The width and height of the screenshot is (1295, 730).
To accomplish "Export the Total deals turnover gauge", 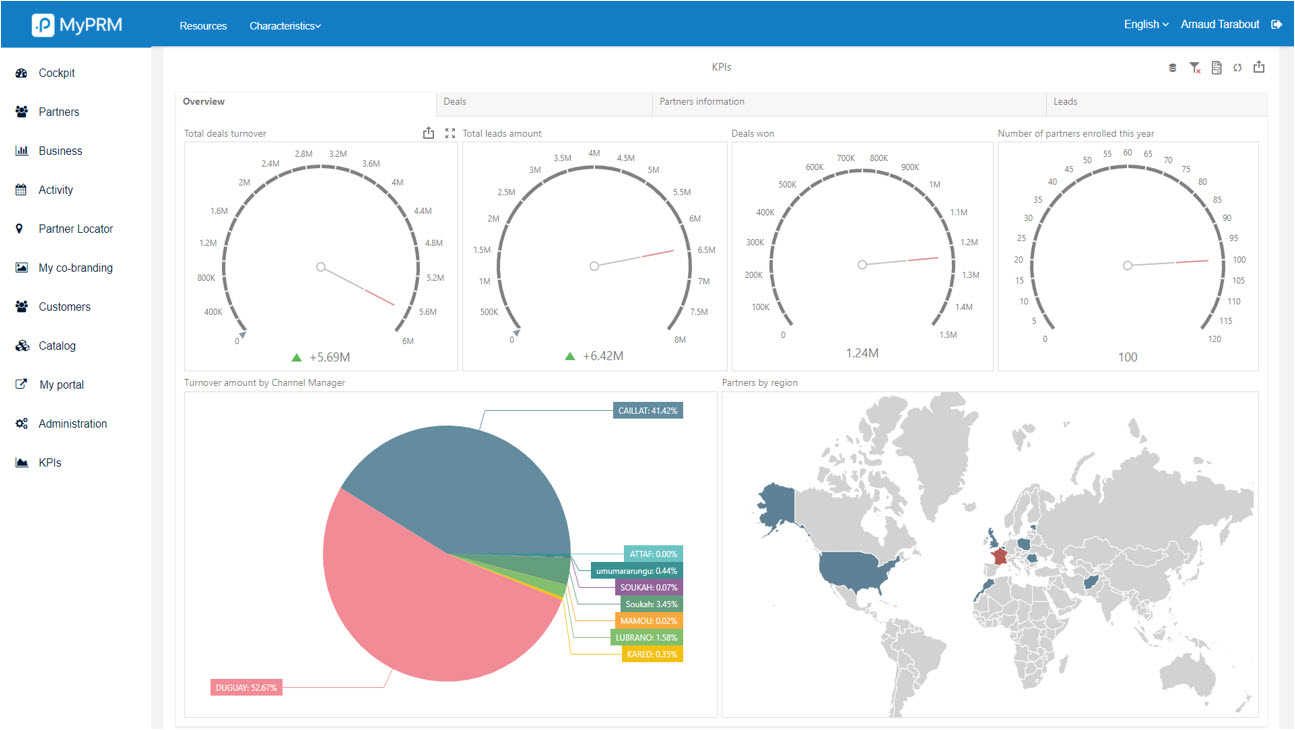I will (429, 133).
